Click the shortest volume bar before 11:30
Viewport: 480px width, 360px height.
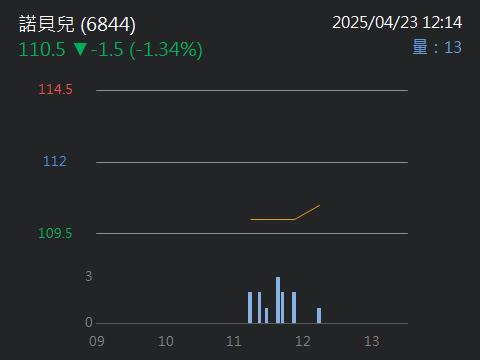click(266, 316)
